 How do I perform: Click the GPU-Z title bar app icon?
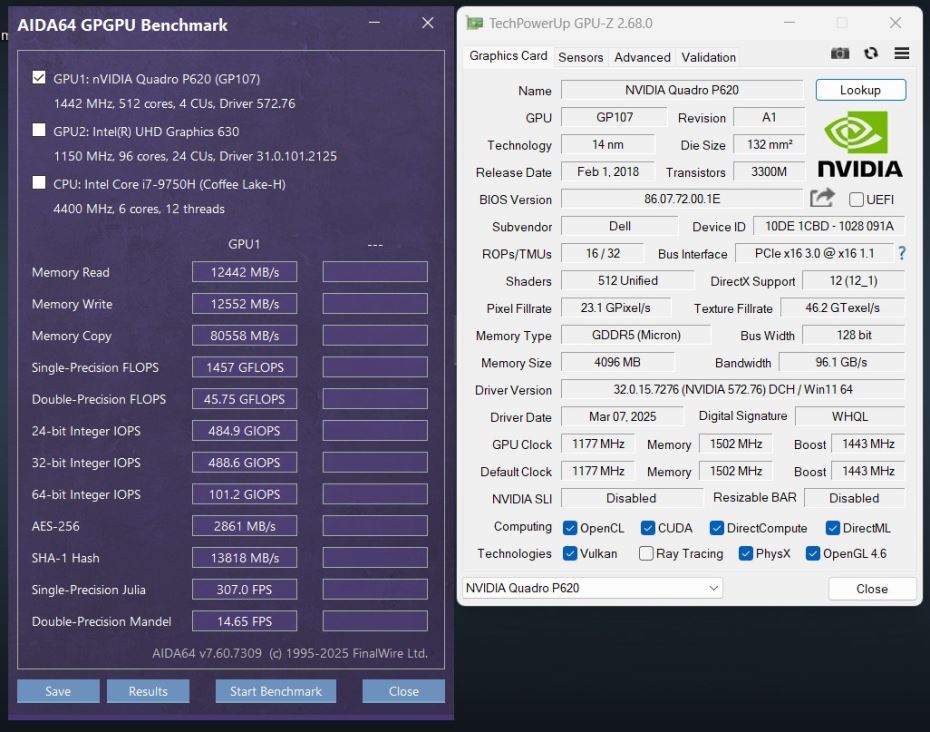click(474, 23)
